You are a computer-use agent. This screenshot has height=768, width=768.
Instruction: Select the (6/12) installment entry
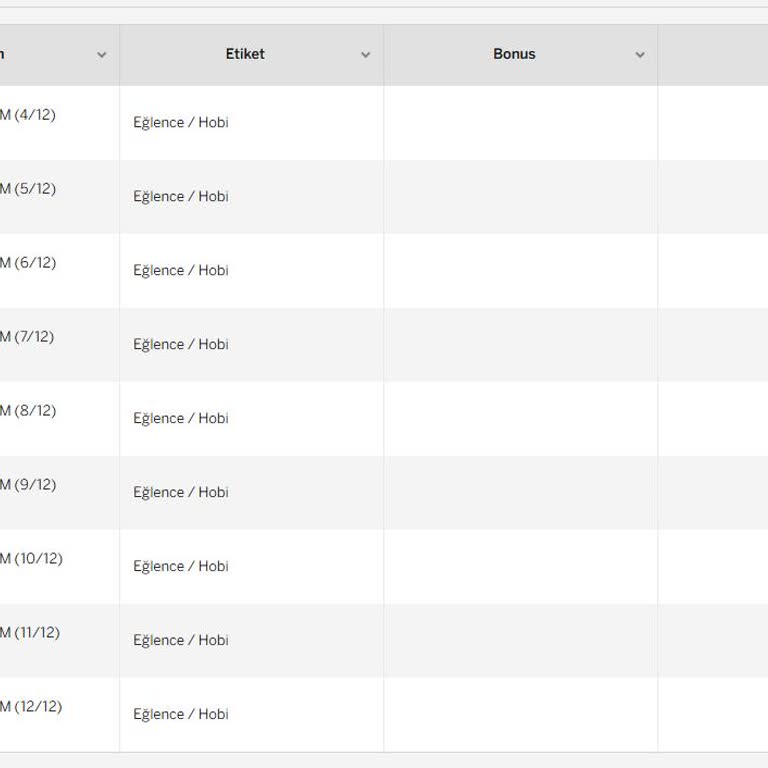tap(33, 263)
